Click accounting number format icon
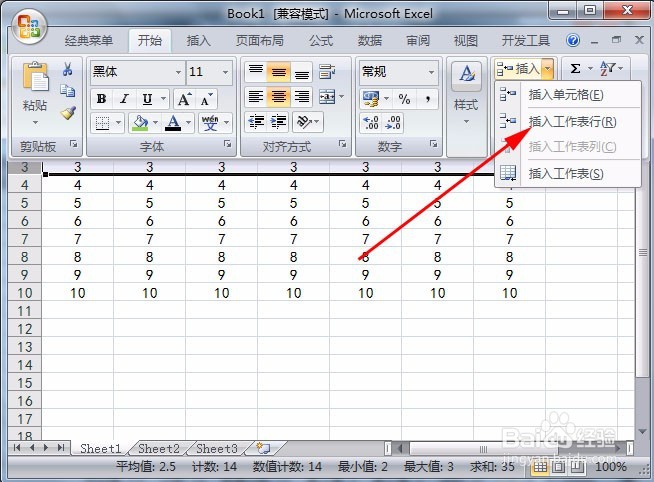 pos(371,99)
